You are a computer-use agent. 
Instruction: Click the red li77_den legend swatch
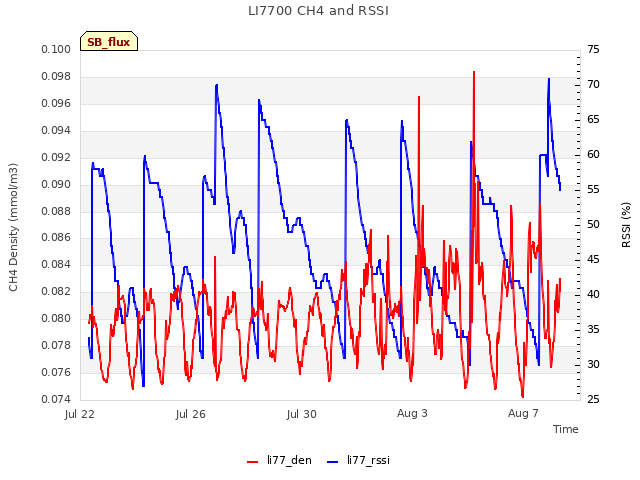[253, 462]
